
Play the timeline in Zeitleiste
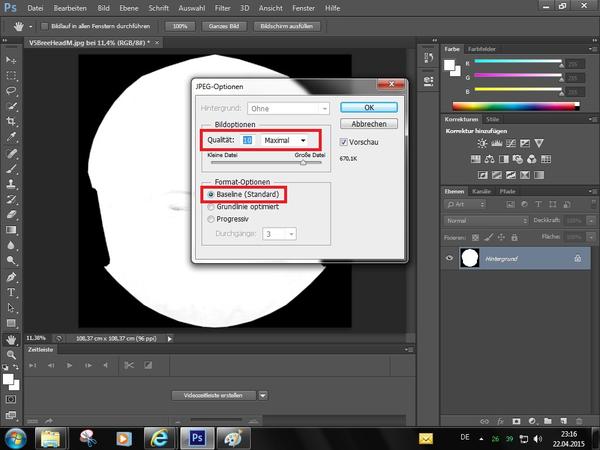(x=69, y=365)
